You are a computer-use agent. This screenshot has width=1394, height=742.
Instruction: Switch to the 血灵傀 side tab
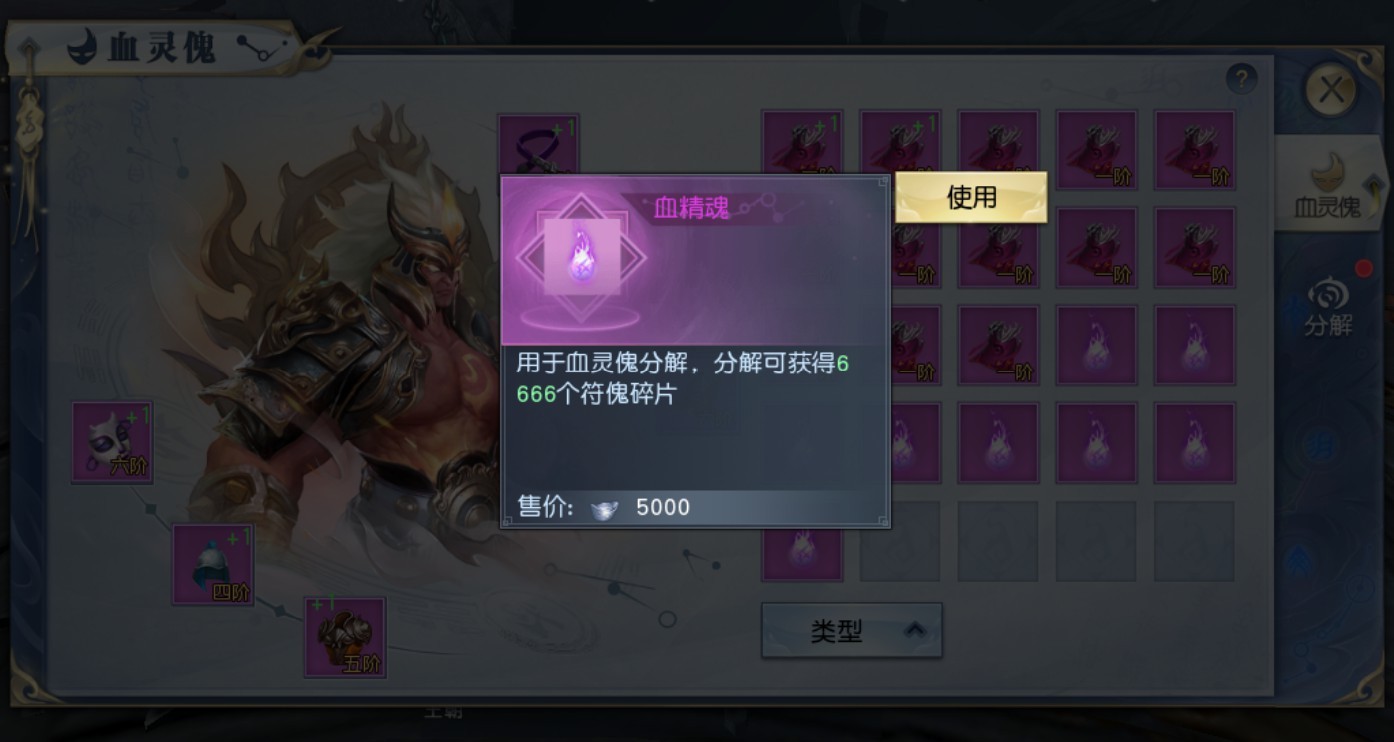1327,184
